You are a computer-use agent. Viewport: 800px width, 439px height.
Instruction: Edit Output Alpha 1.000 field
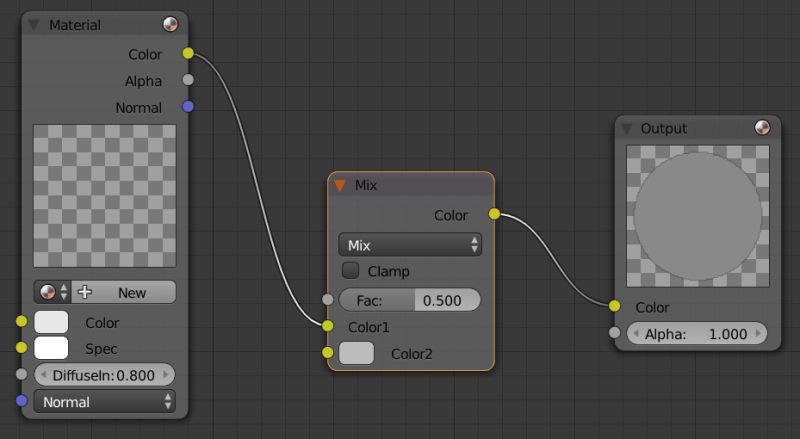[697, 333]
